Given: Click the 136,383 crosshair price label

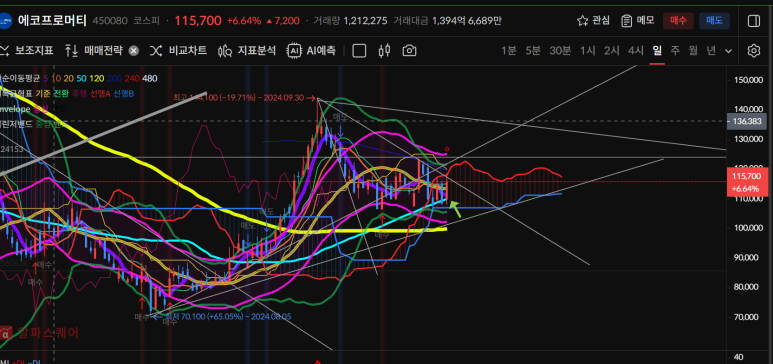Looking at the screenshot, I should [747, 121].
